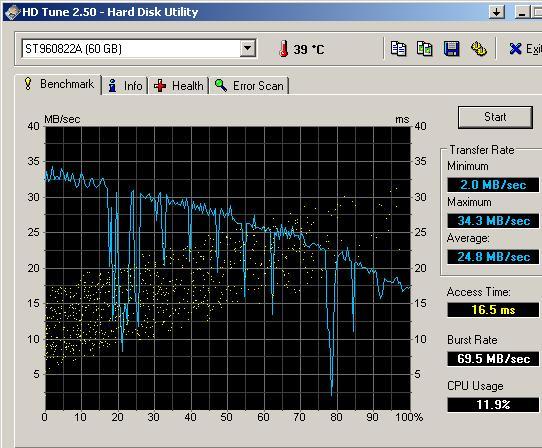Open the Error Scan tab

tap(249, 85)
